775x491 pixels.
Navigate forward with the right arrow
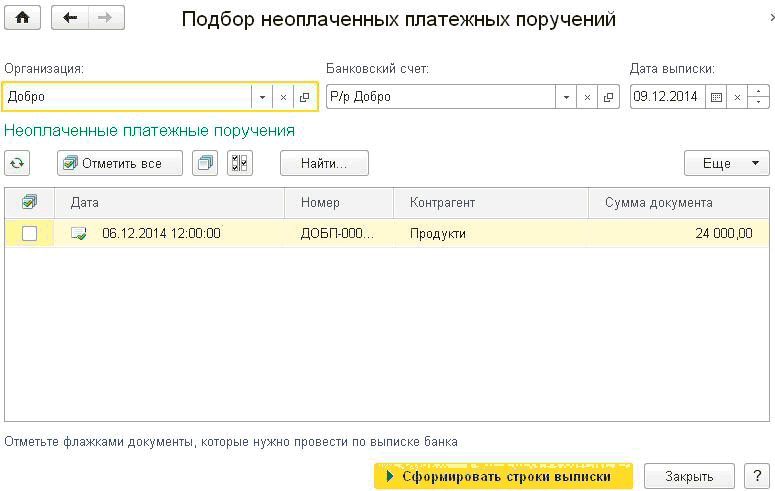coord(106,18)
